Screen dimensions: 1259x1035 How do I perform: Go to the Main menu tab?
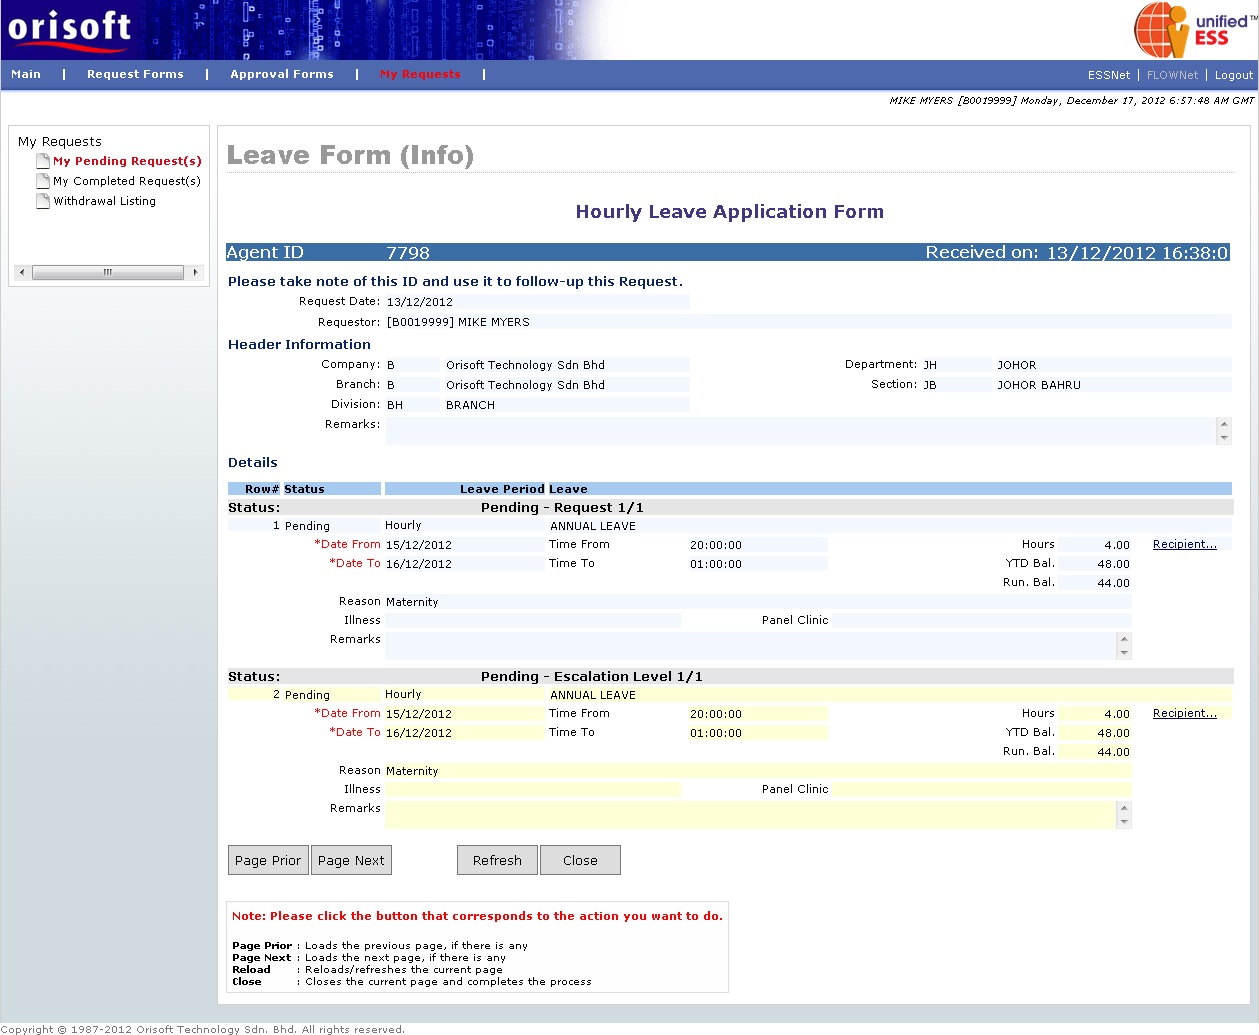26,74
